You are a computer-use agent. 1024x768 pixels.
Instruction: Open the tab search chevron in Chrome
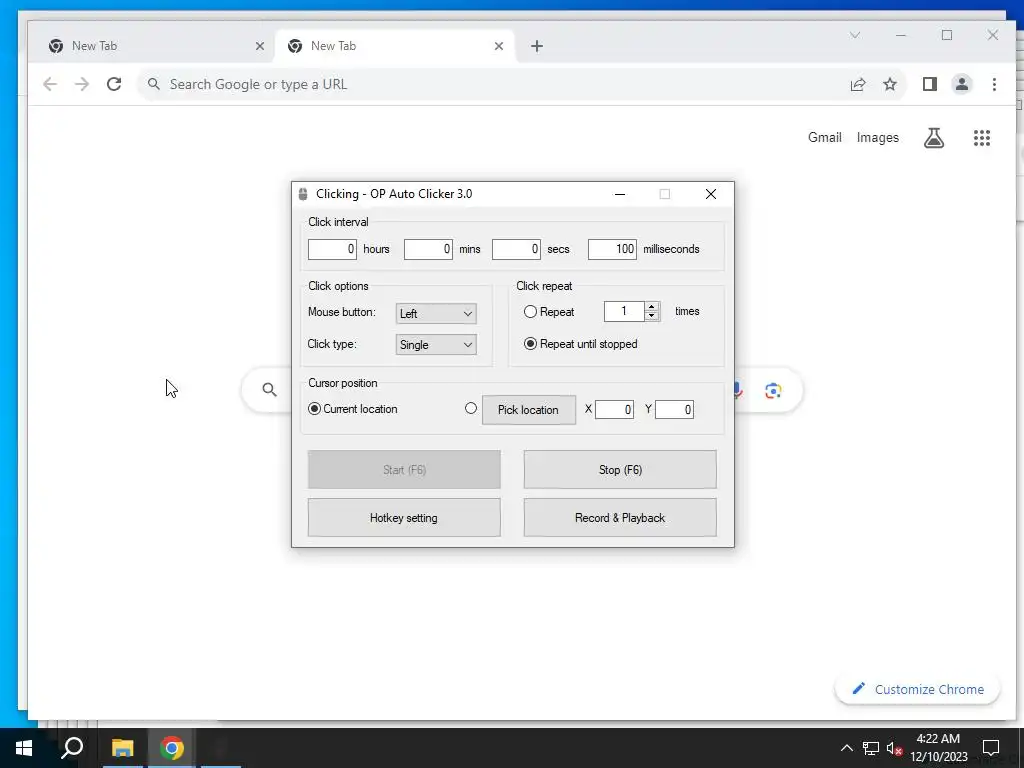click(x=855, y=35)
